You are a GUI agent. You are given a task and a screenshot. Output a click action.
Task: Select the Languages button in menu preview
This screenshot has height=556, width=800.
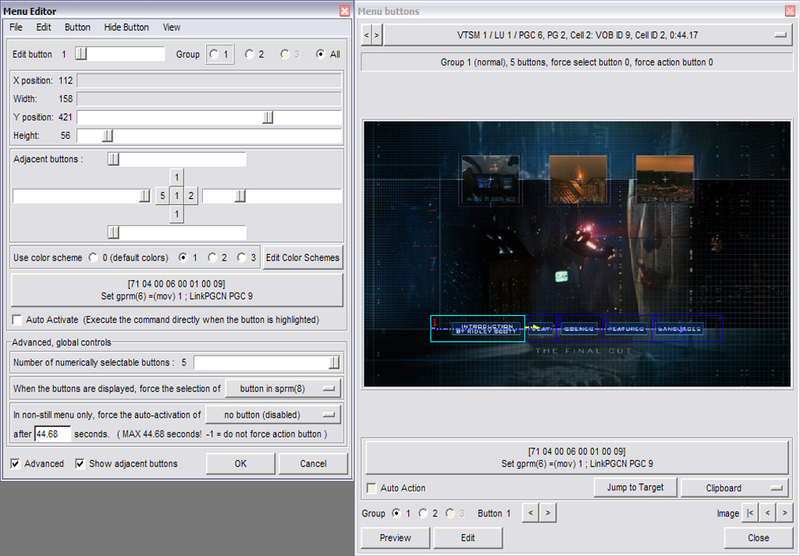tap(688, 329)
